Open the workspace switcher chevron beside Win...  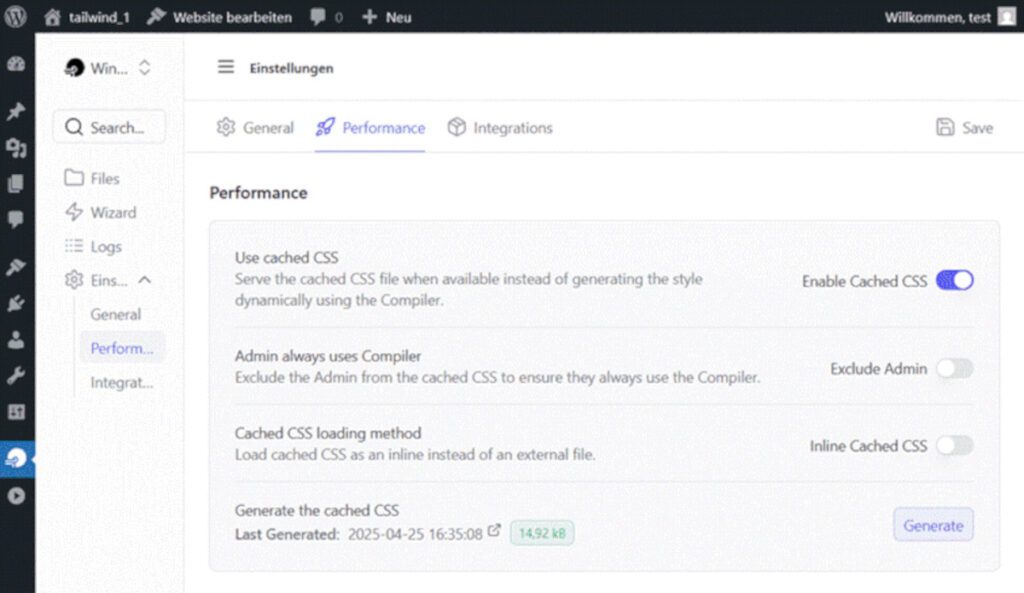coord(146,68)
